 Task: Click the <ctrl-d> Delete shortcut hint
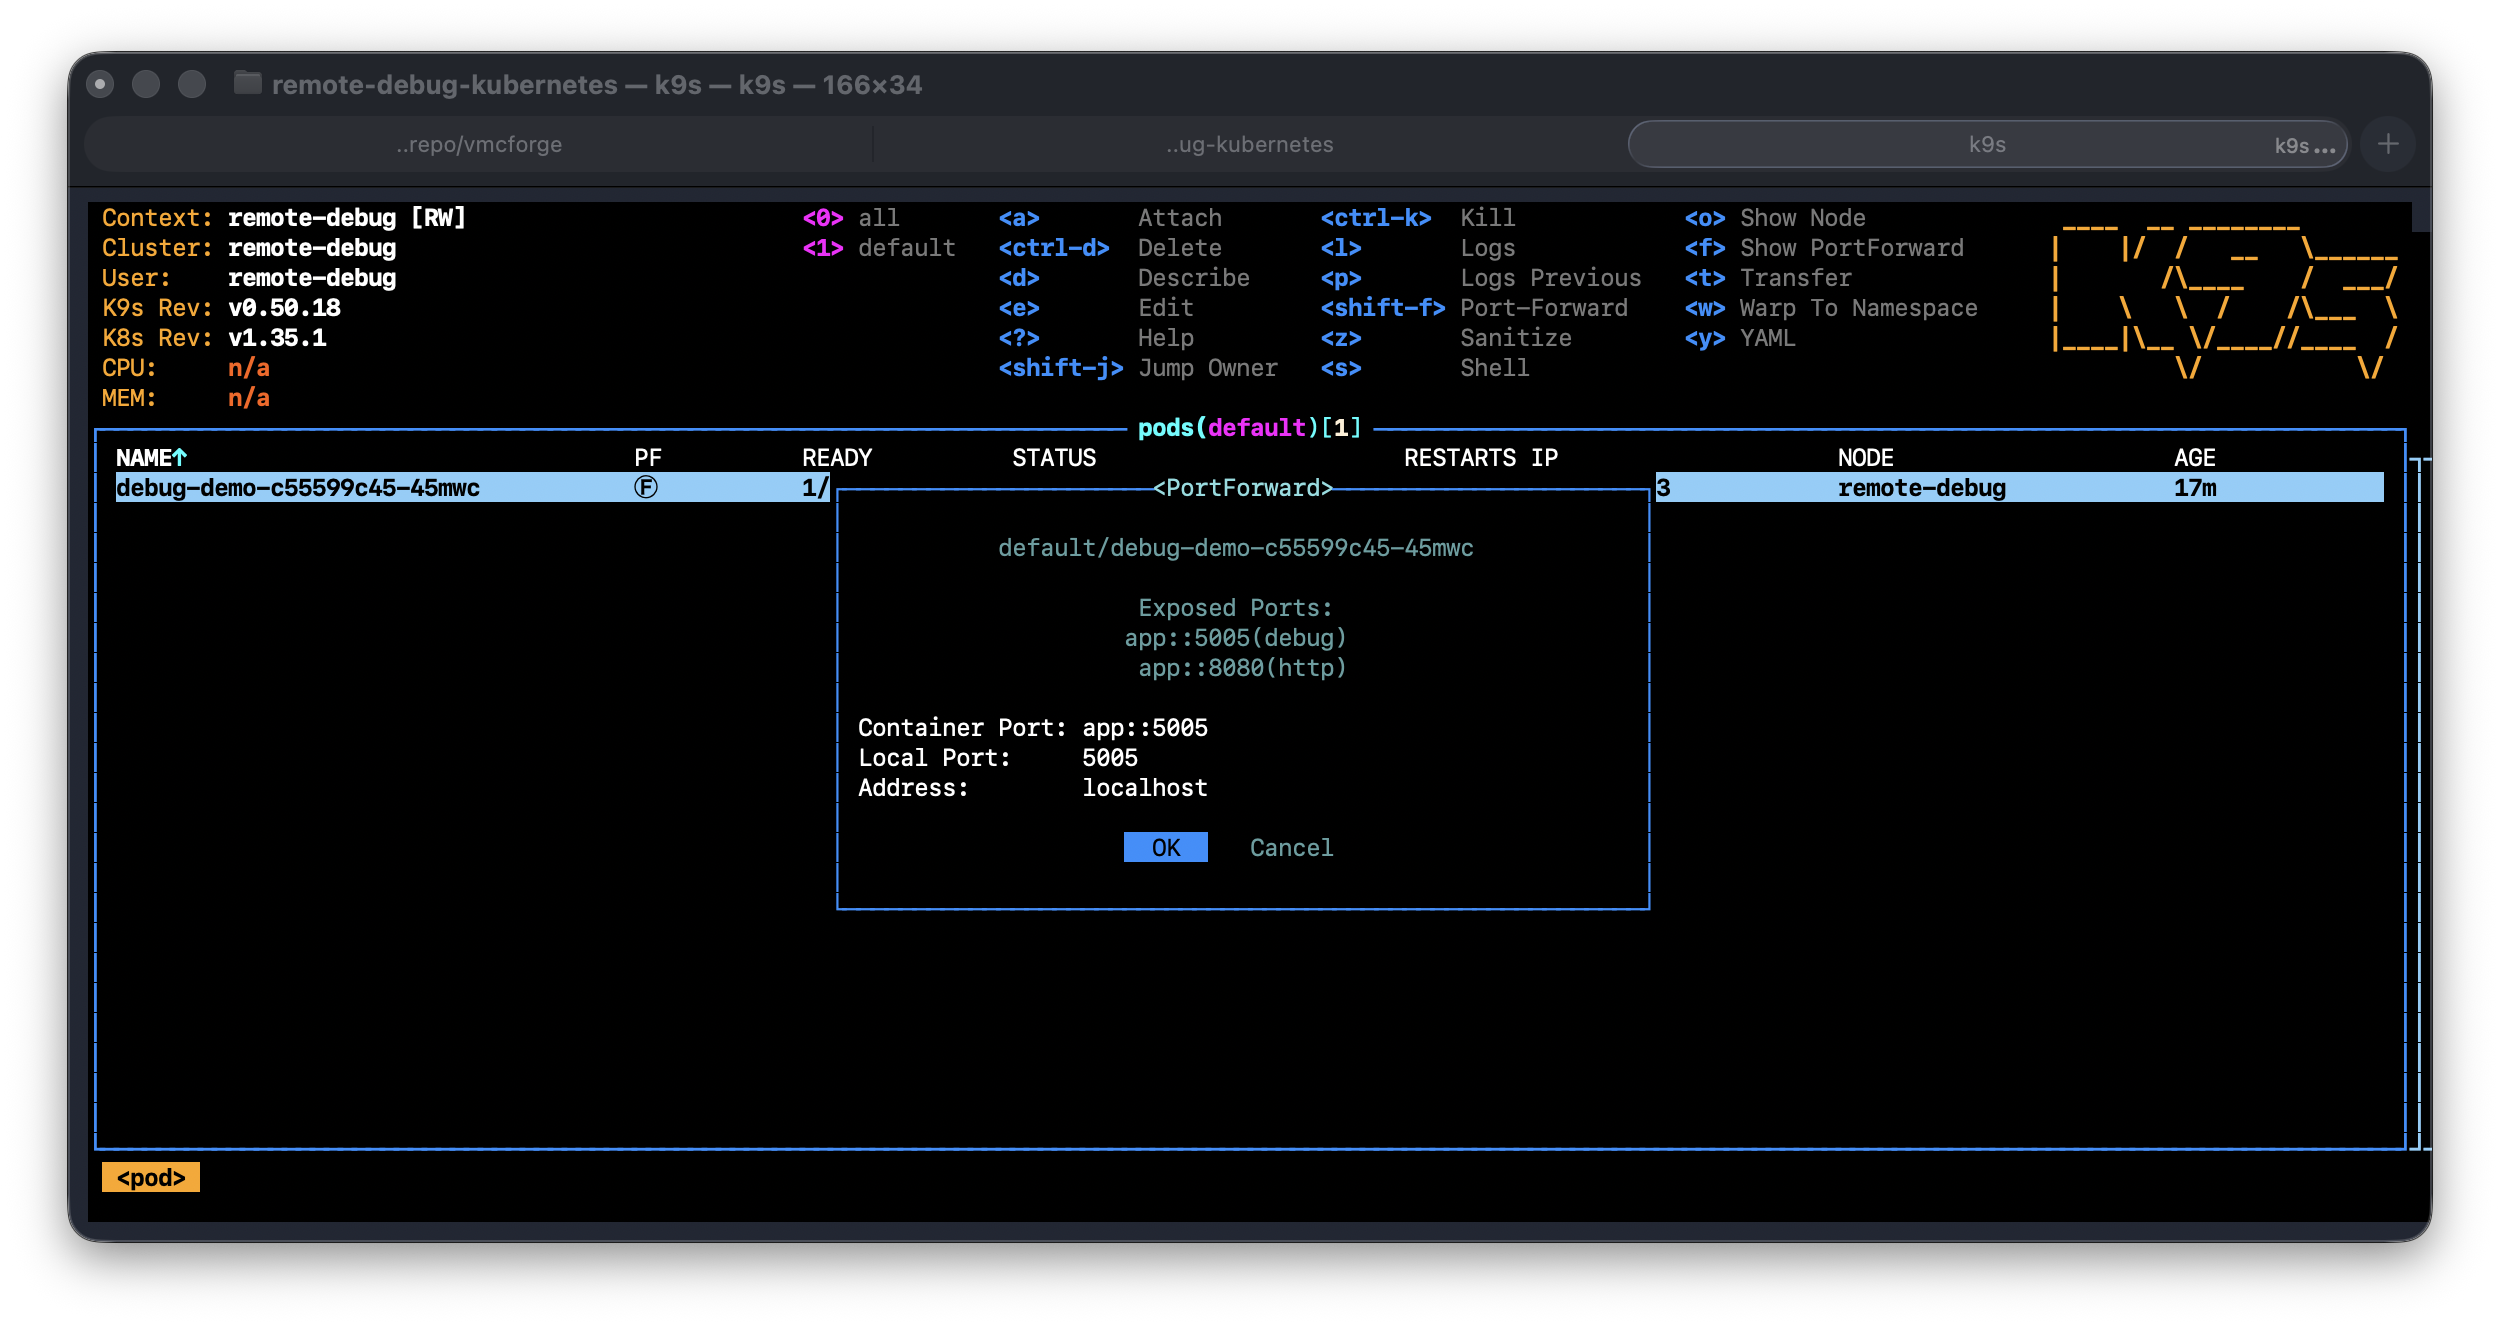(x=1110, y=247)
